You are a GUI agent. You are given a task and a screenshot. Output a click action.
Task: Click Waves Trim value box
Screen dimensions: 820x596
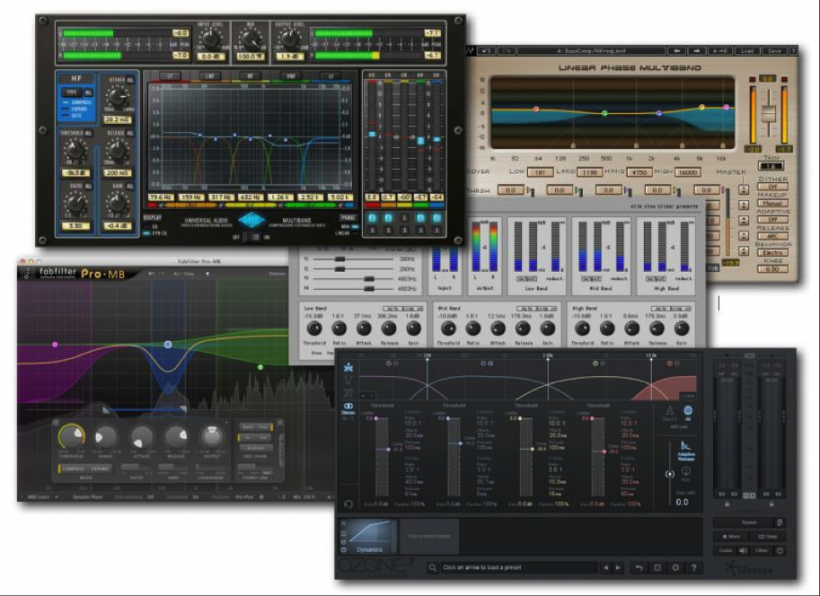(x=771, y=166)
